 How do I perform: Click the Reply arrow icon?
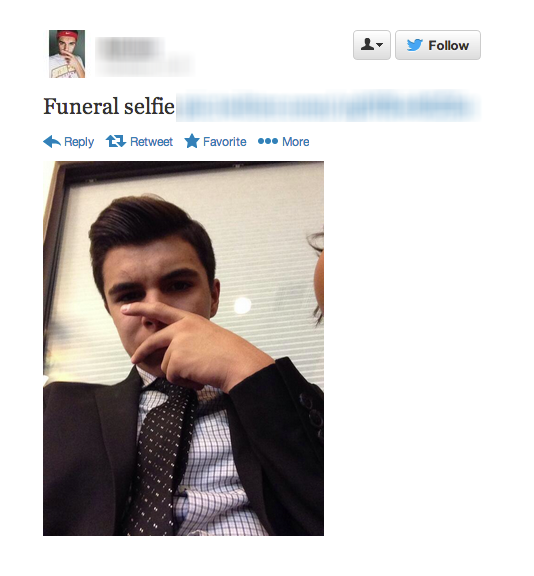coord(52,141)
